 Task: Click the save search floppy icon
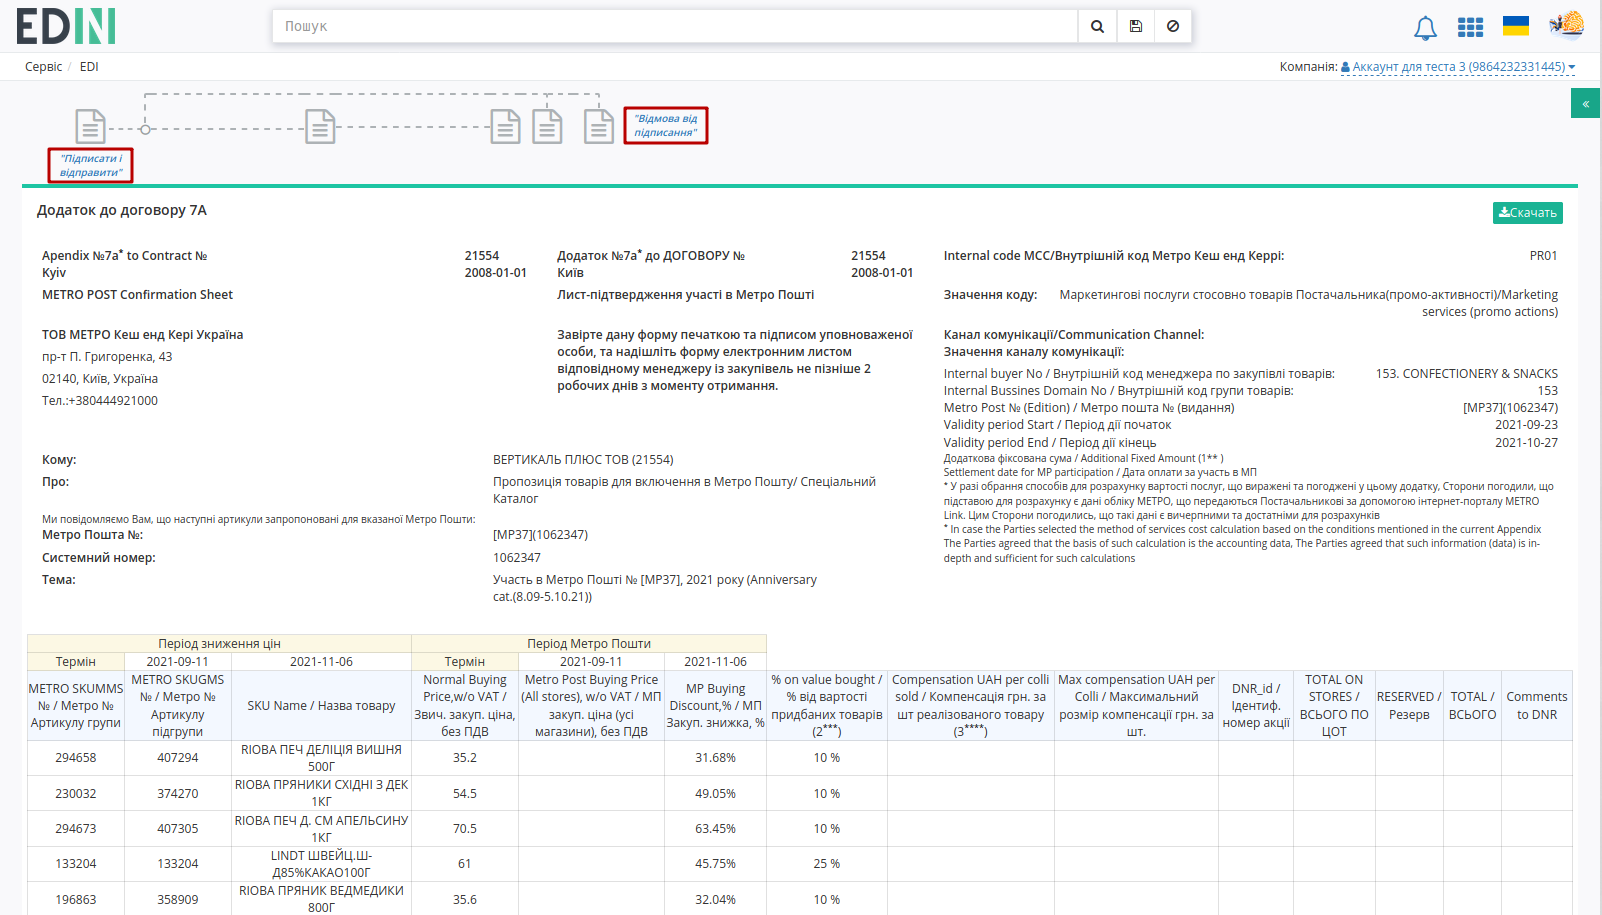(x=1136, y=27)
